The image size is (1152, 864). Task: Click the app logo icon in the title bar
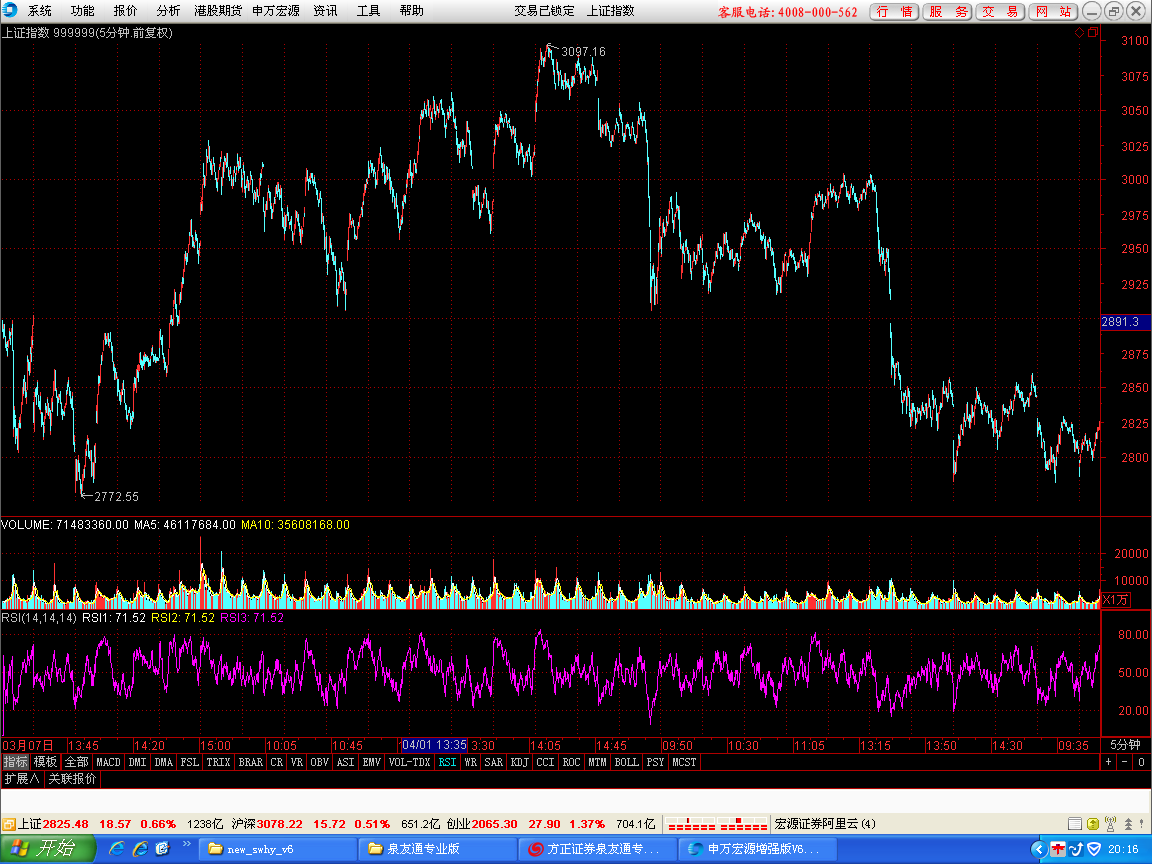(x=10, y=10)
